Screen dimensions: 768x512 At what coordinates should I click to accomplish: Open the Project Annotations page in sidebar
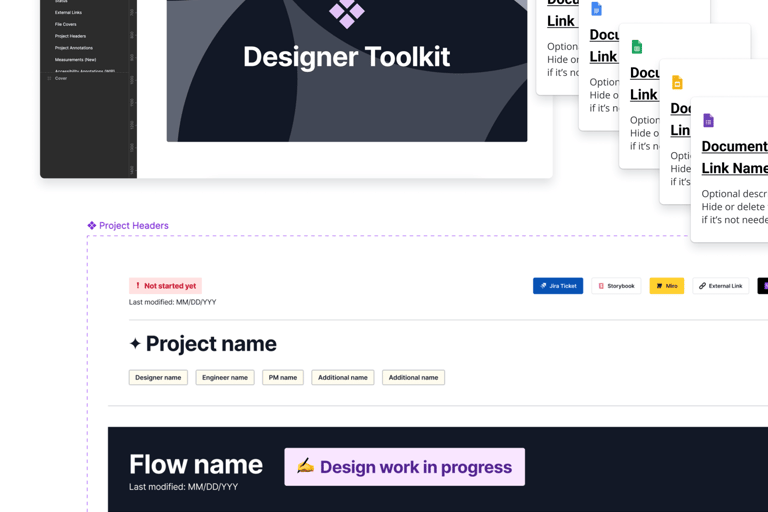pyautogui.click(x=73, y=48)
